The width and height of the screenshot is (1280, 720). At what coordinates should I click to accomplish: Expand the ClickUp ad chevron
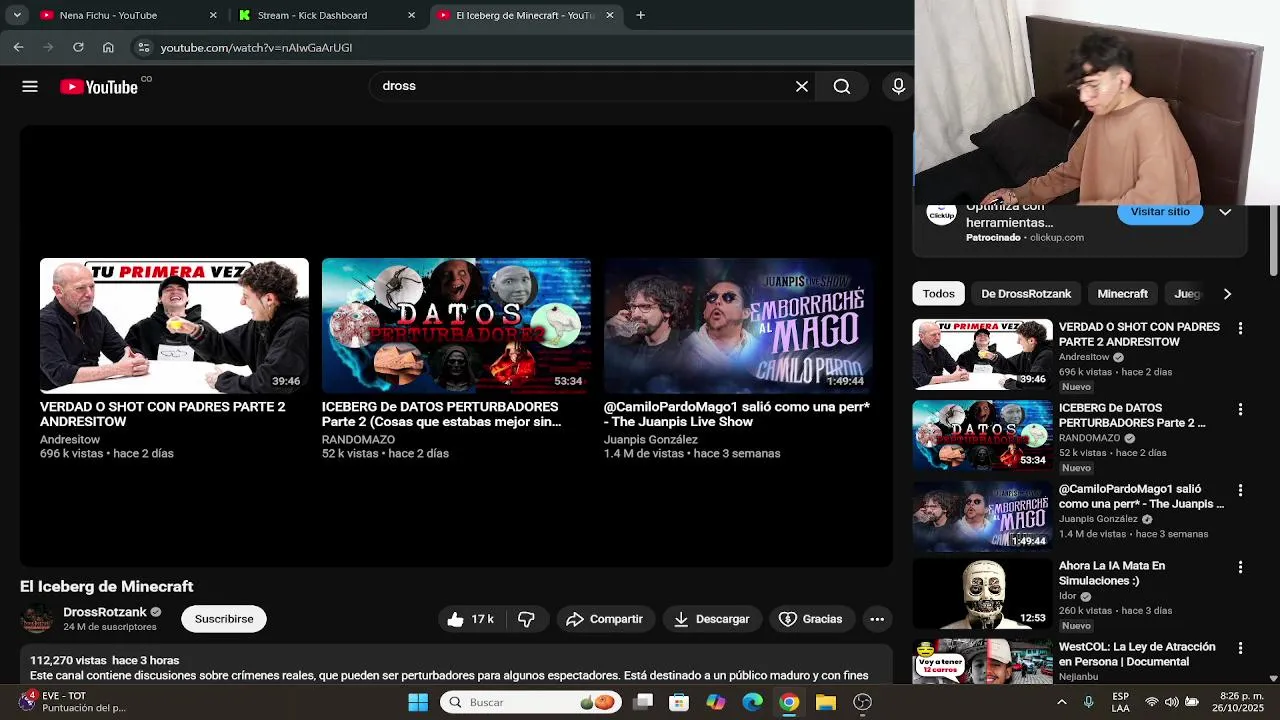1225,212
